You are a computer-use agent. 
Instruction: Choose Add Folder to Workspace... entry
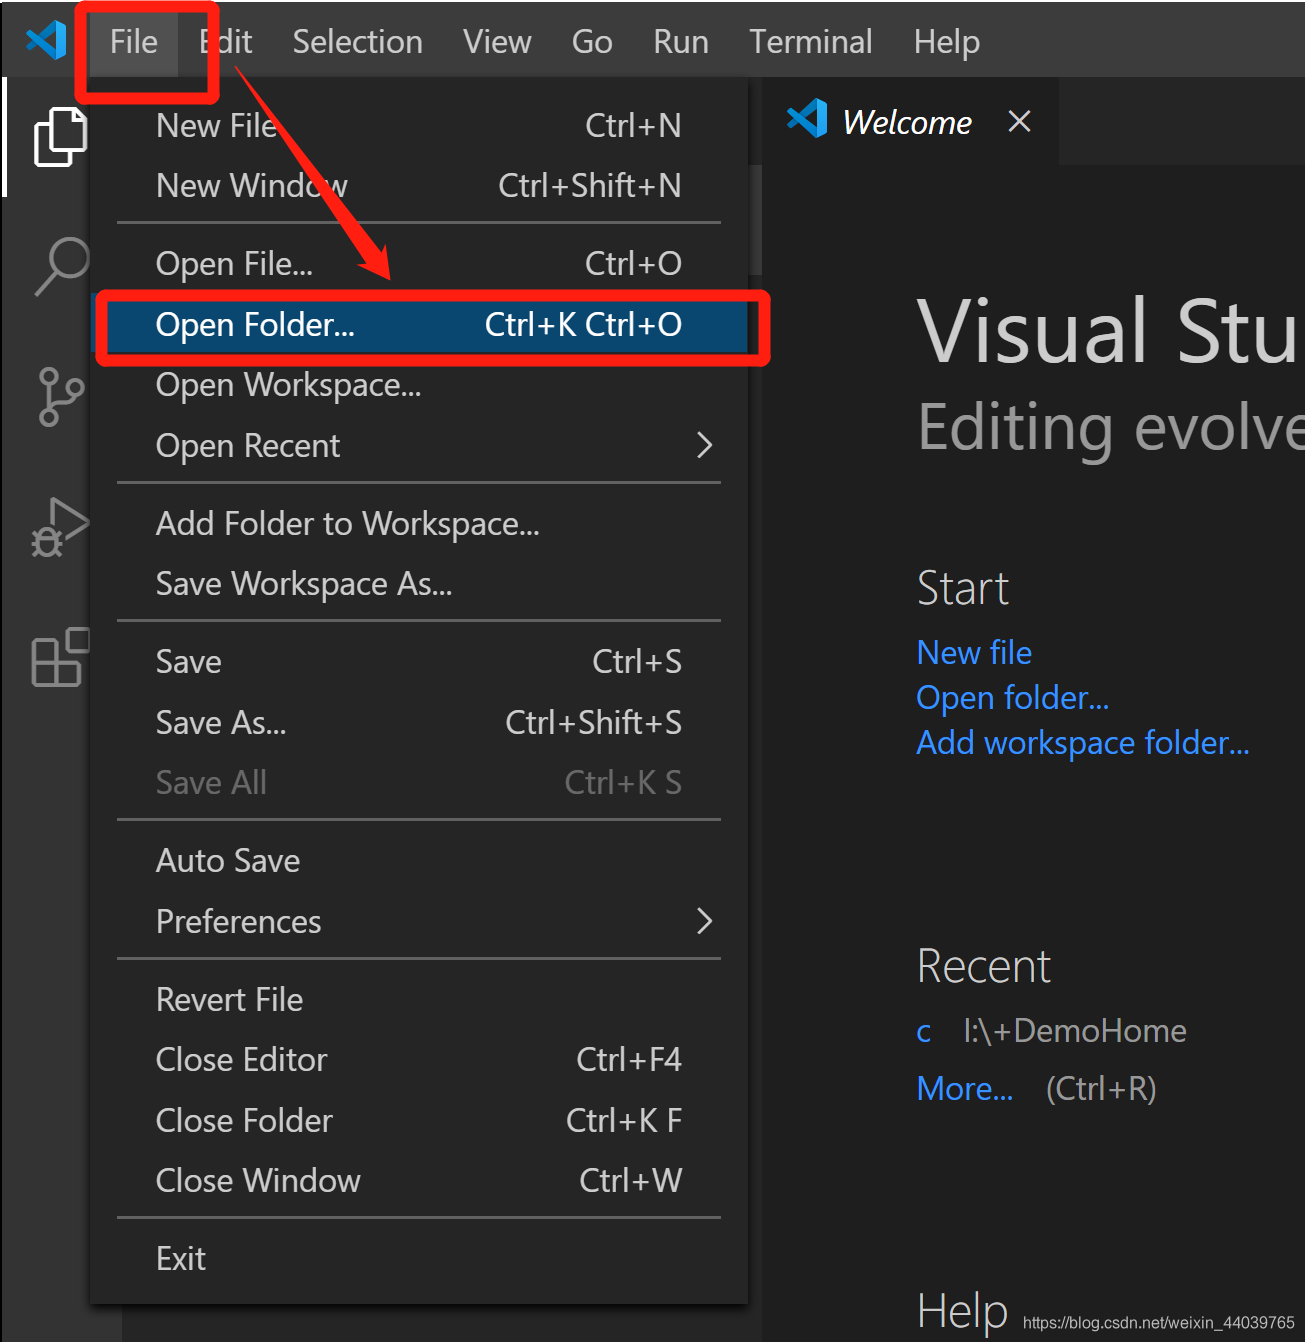pos(419,524)
